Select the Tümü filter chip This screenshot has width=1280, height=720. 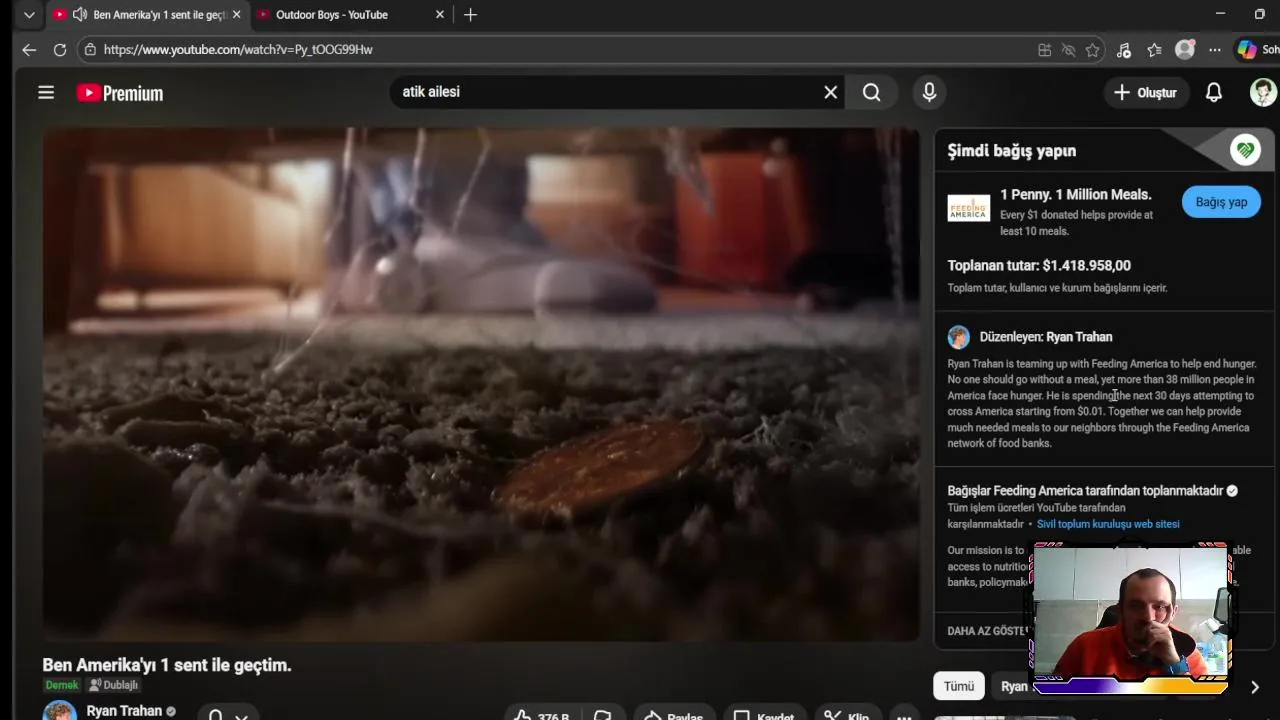tap(959, 686)
